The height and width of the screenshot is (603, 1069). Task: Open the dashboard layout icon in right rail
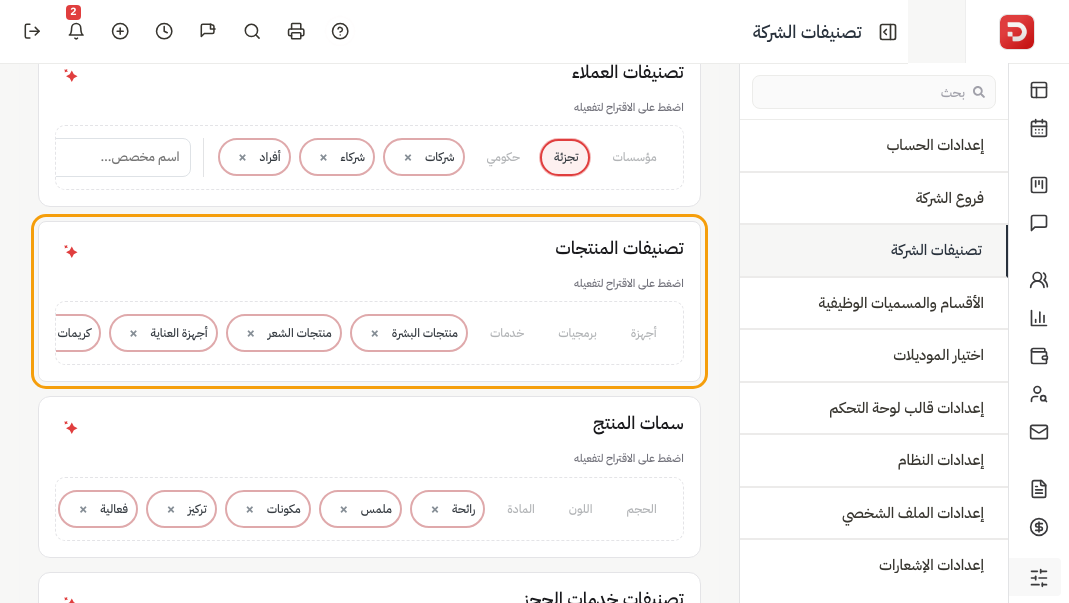(1038, 90)
